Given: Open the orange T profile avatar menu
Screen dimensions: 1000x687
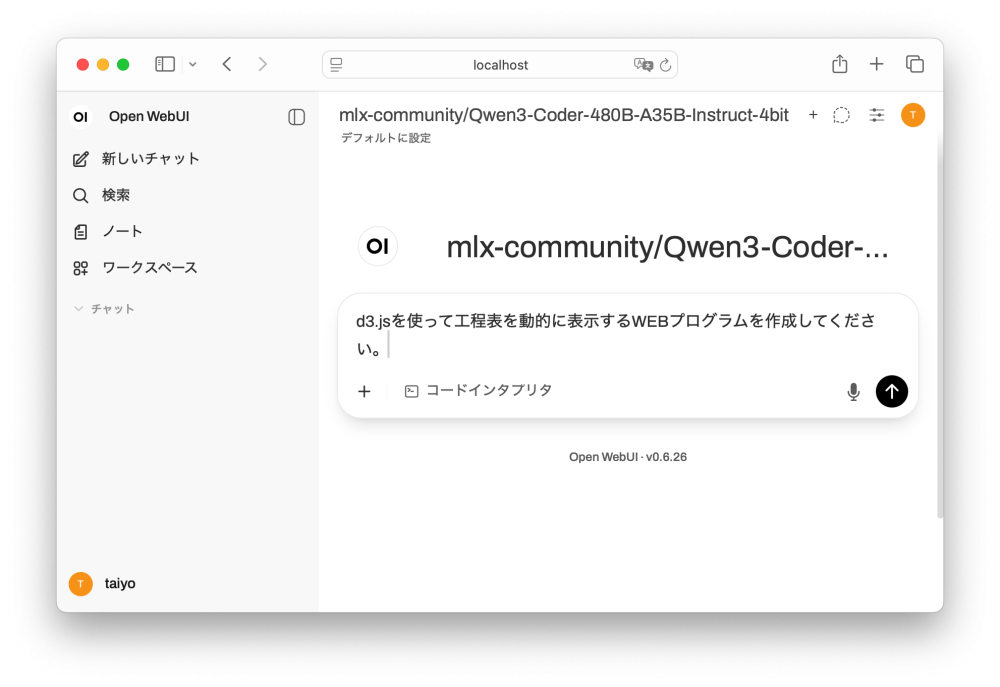Looking at the screenshot, I should (x=913, y=115).
